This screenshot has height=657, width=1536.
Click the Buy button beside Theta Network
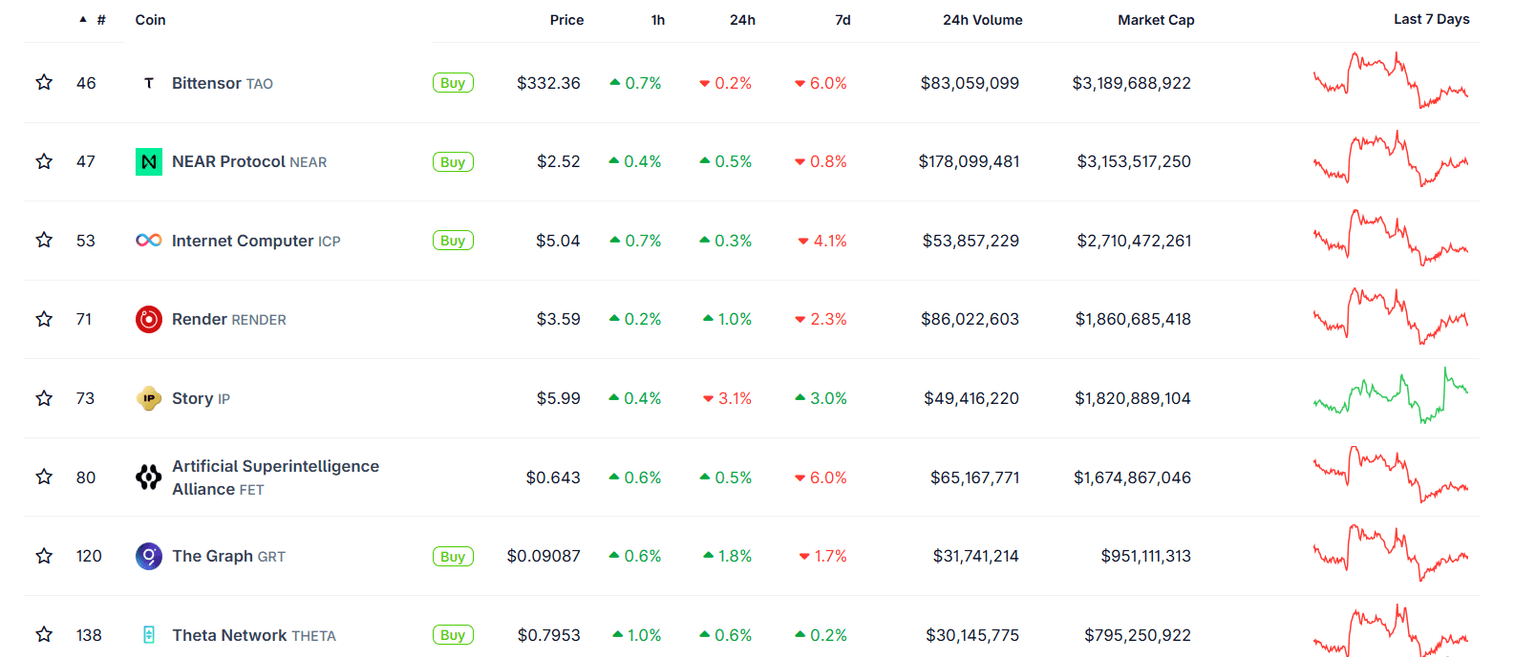(x=453, y=635)
